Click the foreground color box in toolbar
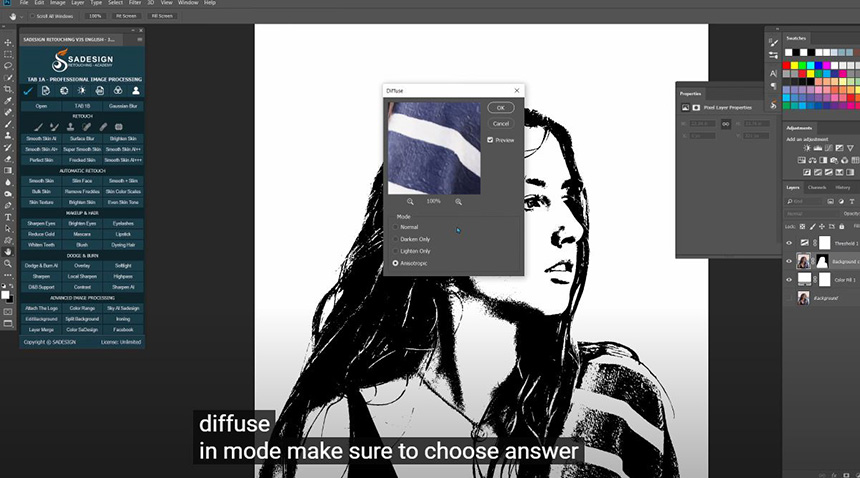 [5, 295]
